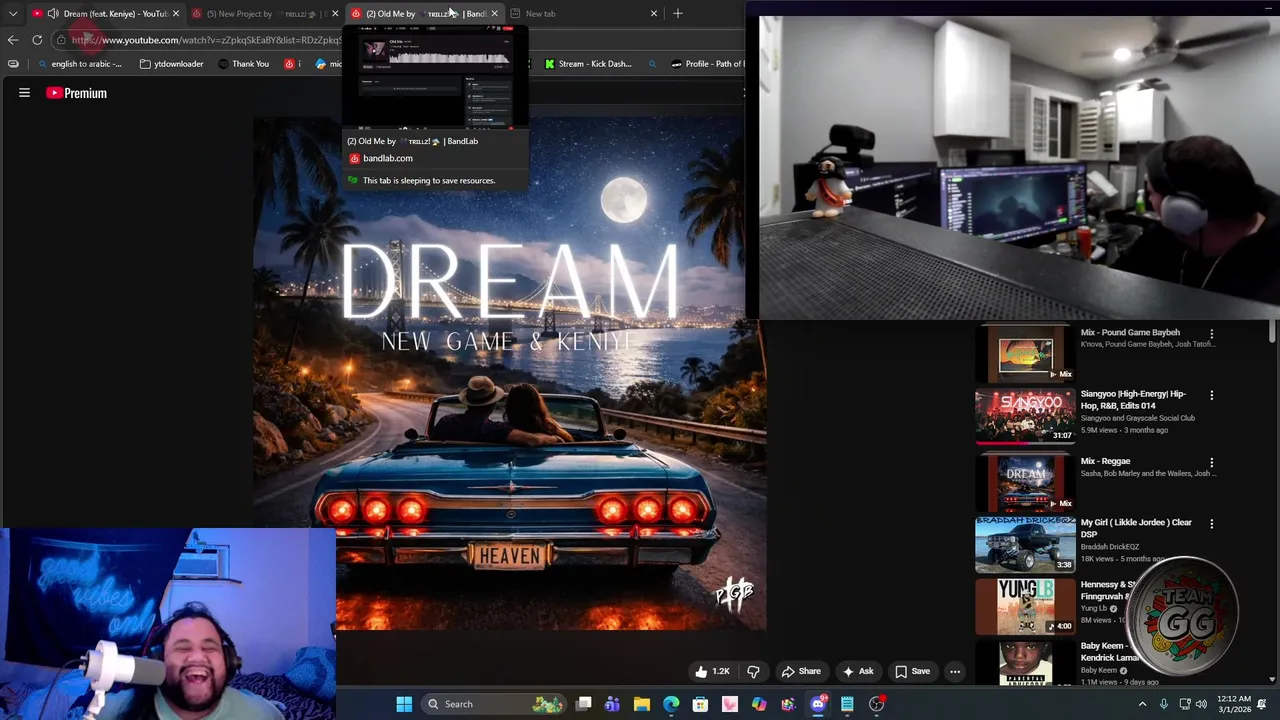This screenshot has height=720, width=1280.
Task: Switch to the Dream (feat. Keniye) YouTube tab
Action: [106, 14]
